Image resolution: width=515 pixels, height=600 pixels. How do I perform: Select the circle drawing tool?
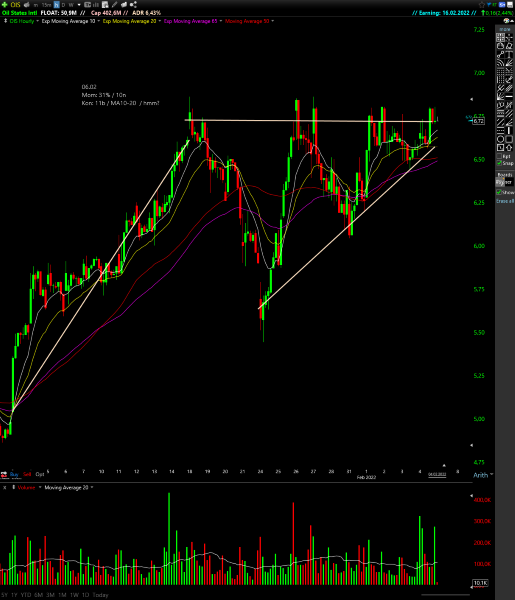tap(500, 139)
